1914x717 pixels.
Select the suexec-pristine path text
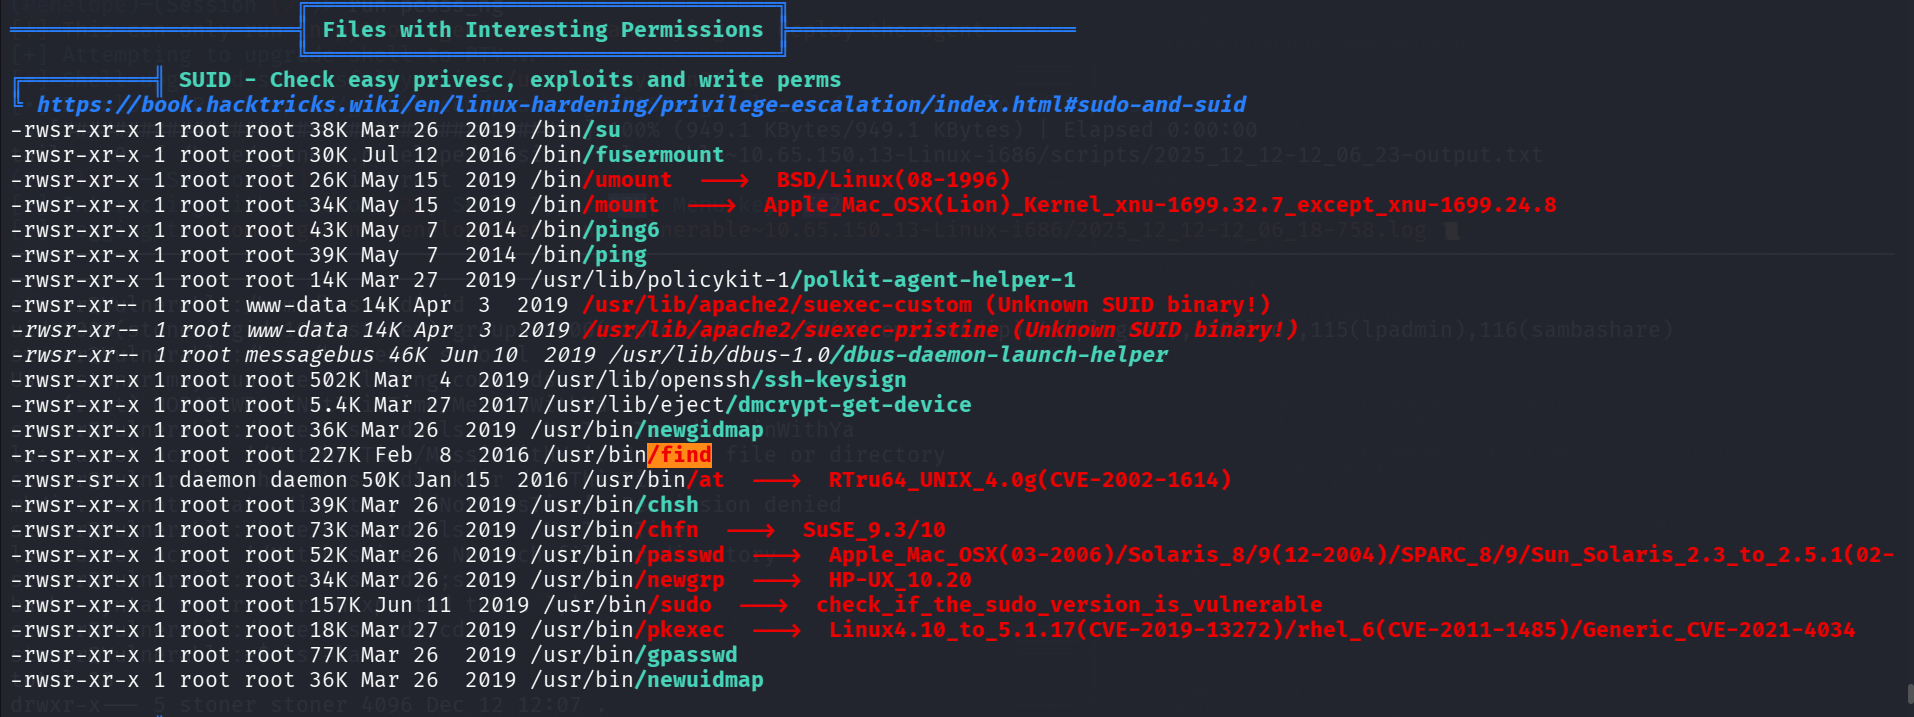click(x=791, y=330)
